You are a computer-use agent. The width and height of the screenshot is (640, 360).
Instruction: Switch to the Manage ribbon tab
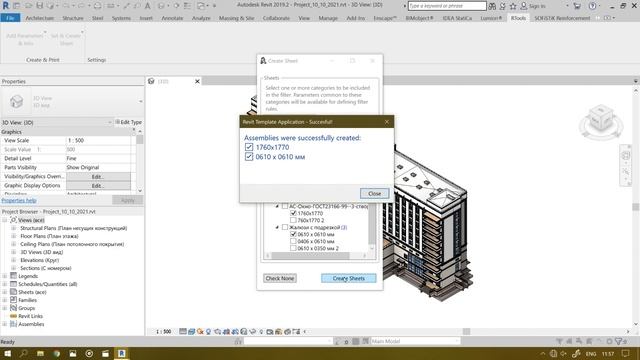click(328, 18)
